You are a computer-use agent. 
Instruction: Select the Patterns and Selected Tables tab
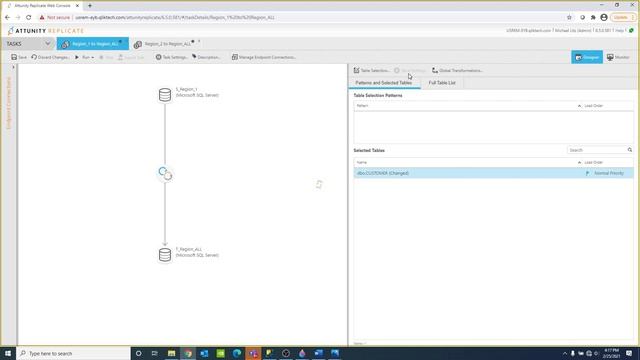(x=384, y=83)
